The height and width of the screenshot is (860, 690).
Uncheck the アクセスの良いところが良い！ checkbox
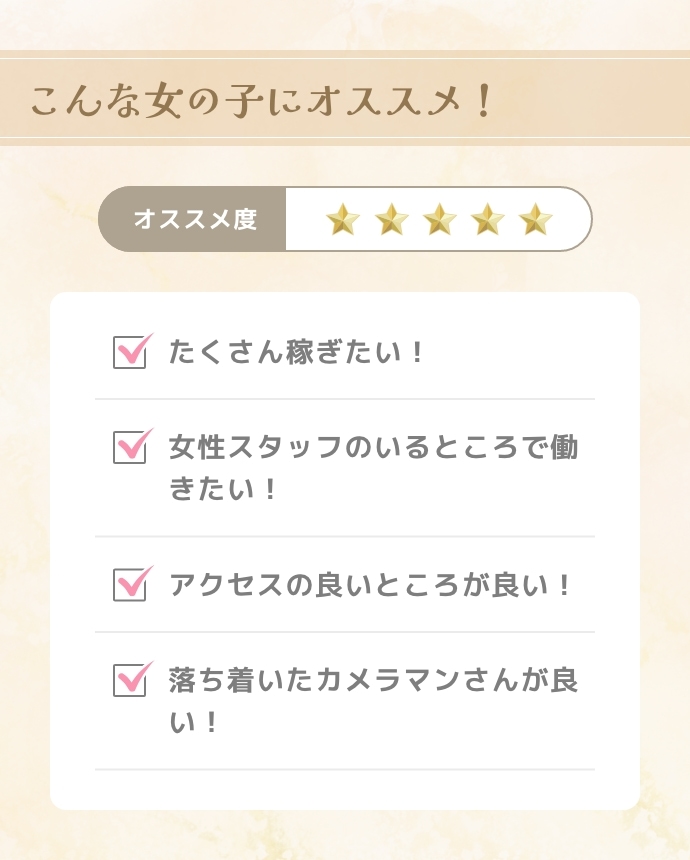pos(130,584)
